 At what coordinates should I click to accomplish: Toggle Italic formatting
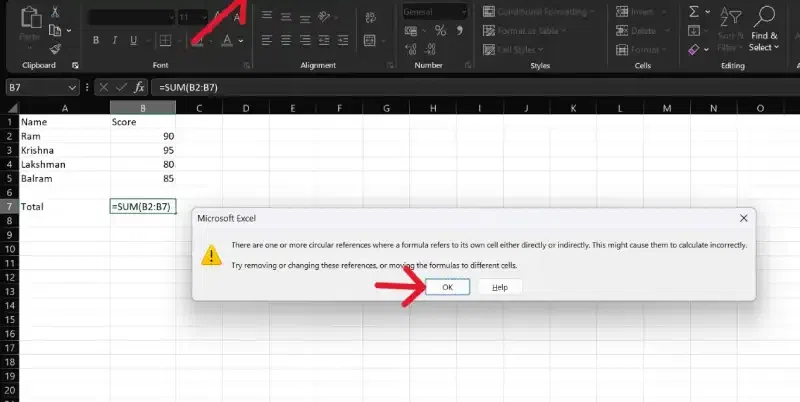pyautogui.click(x=115, y=40)
